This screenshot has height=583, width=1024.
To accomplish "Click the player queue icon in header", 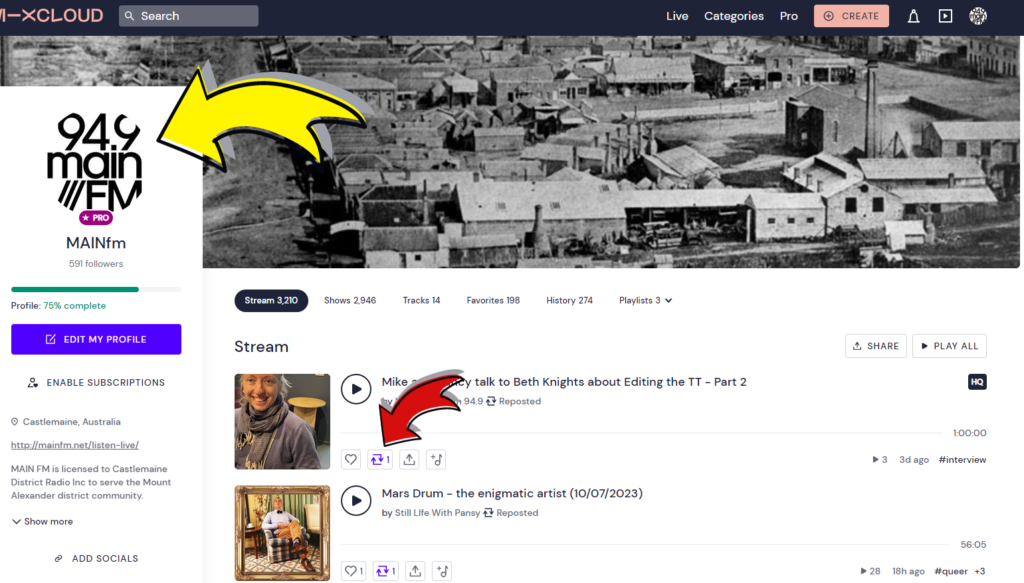I will pyautogui.click(x=945, y=16).
